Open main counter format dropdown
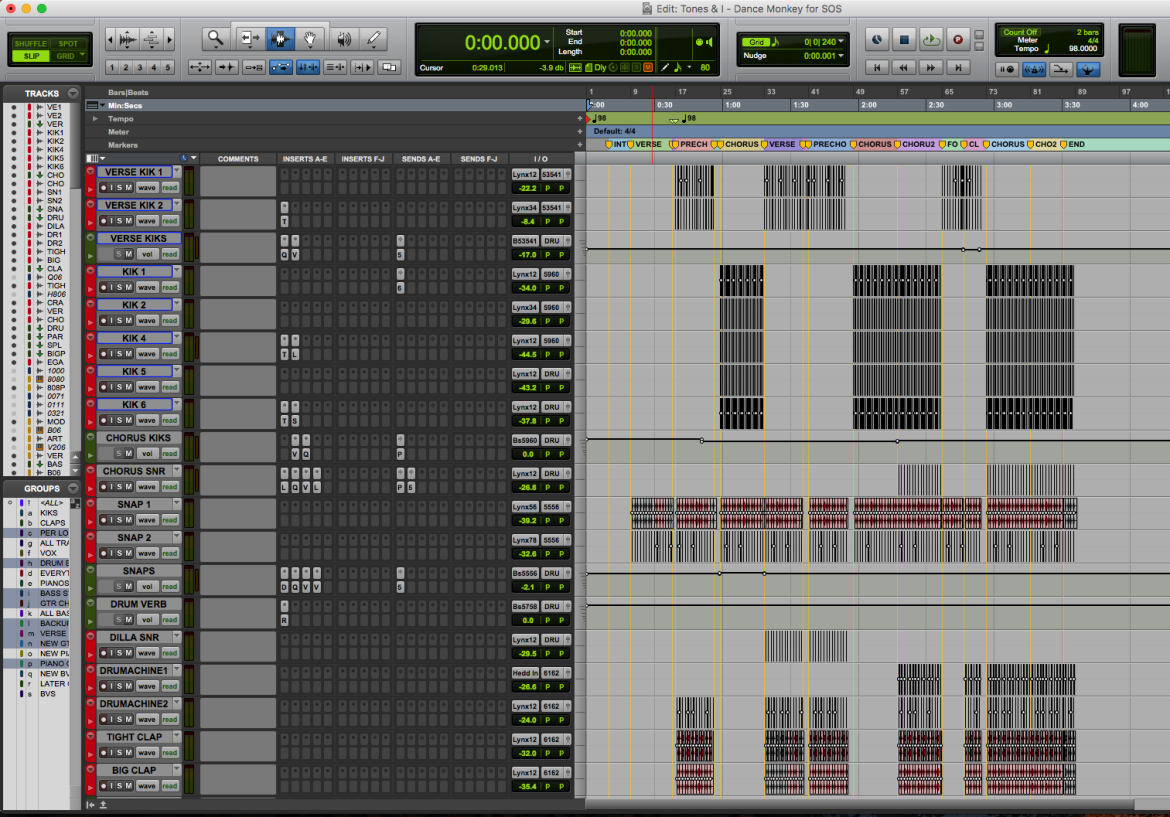The width and height of the screenshot is (1170, 817). point(547,42)
